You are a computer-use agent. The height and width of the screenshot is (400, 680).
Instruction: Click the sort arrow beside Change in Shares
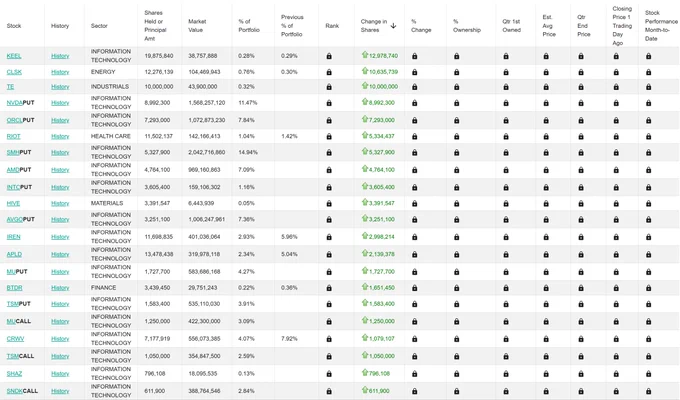click(x=393, y=26)
